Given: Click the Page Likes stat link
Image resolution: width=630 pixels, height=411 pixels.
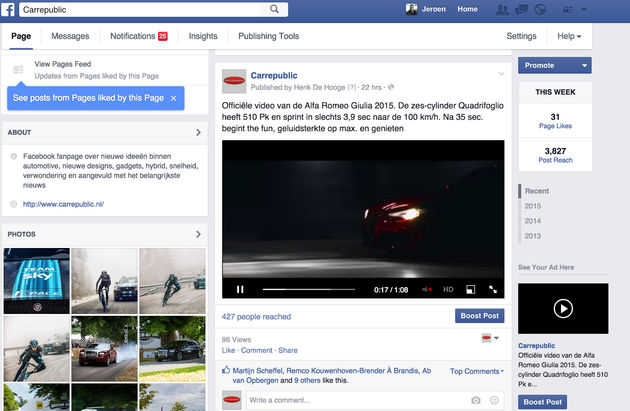Looking at the screenshot, I should (x=555, y=126).
